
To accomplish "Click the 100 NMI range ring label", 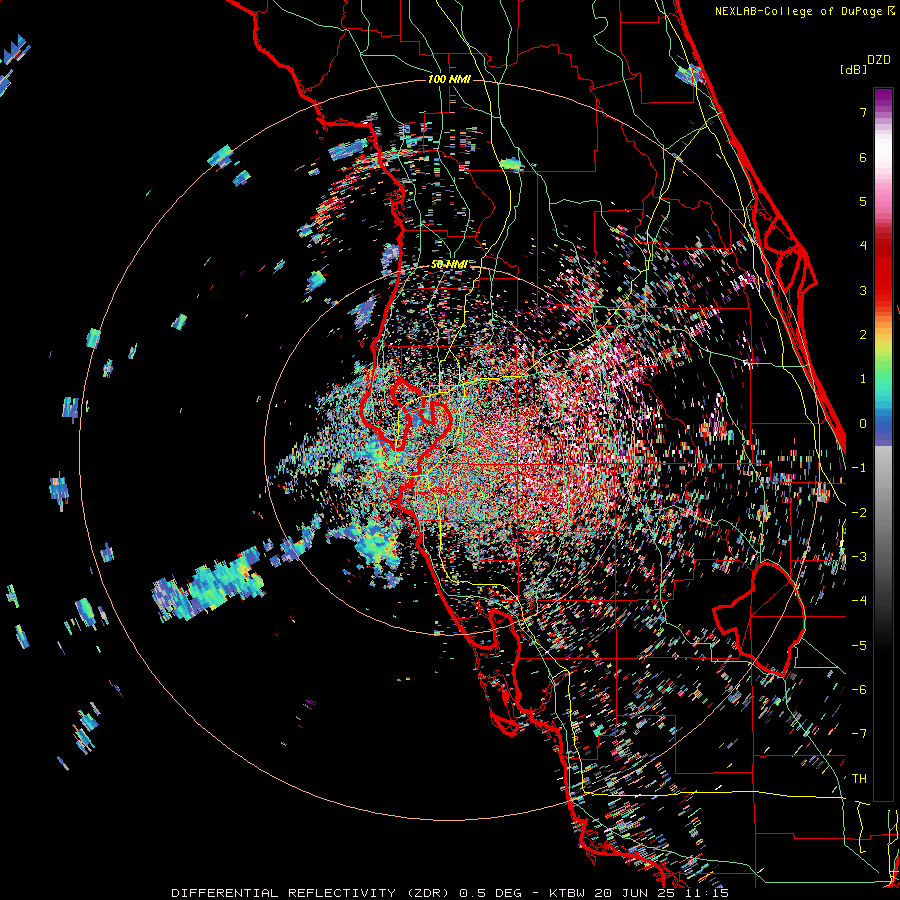I will click(x=449, y=79).
